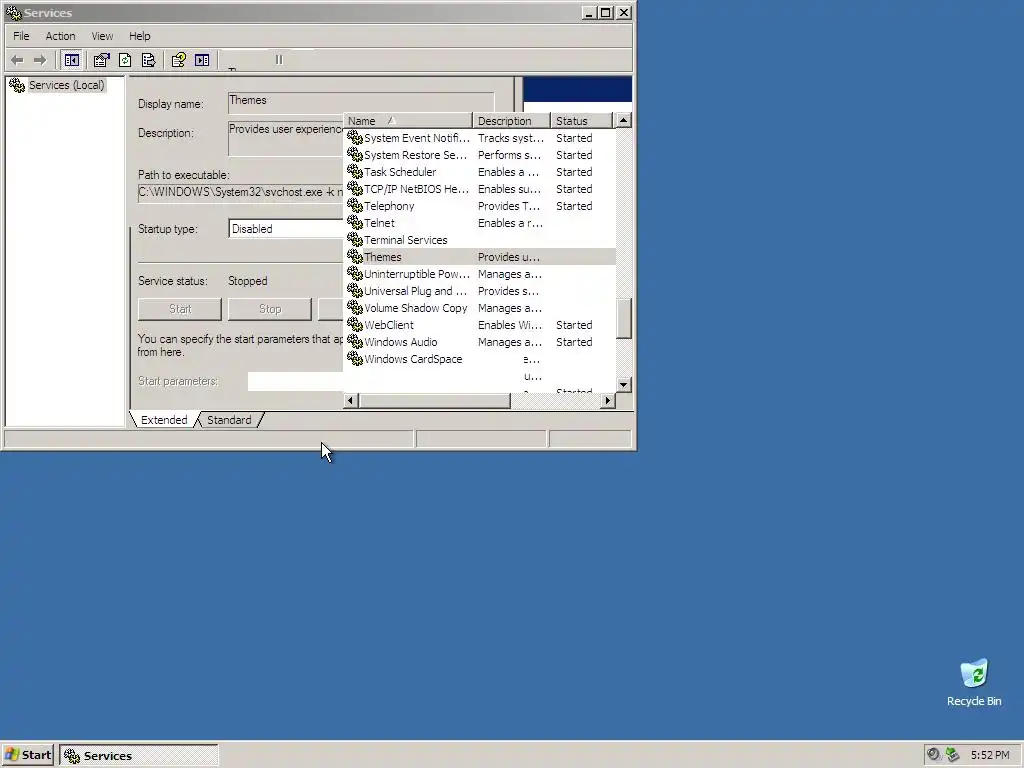This screenshot has width=1024, height=768.
Task: Click the vertical scrollbar thumb
Action: (624, 318)
